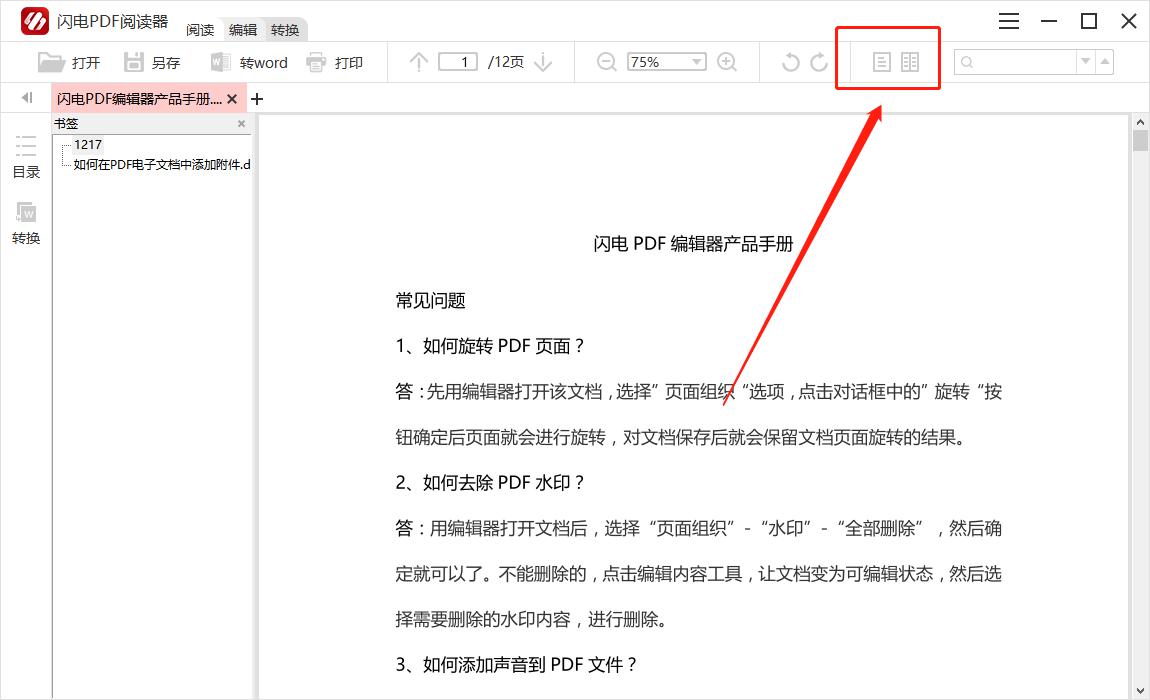Open the 75% zoom level dropdown

(x=697, y=62)
